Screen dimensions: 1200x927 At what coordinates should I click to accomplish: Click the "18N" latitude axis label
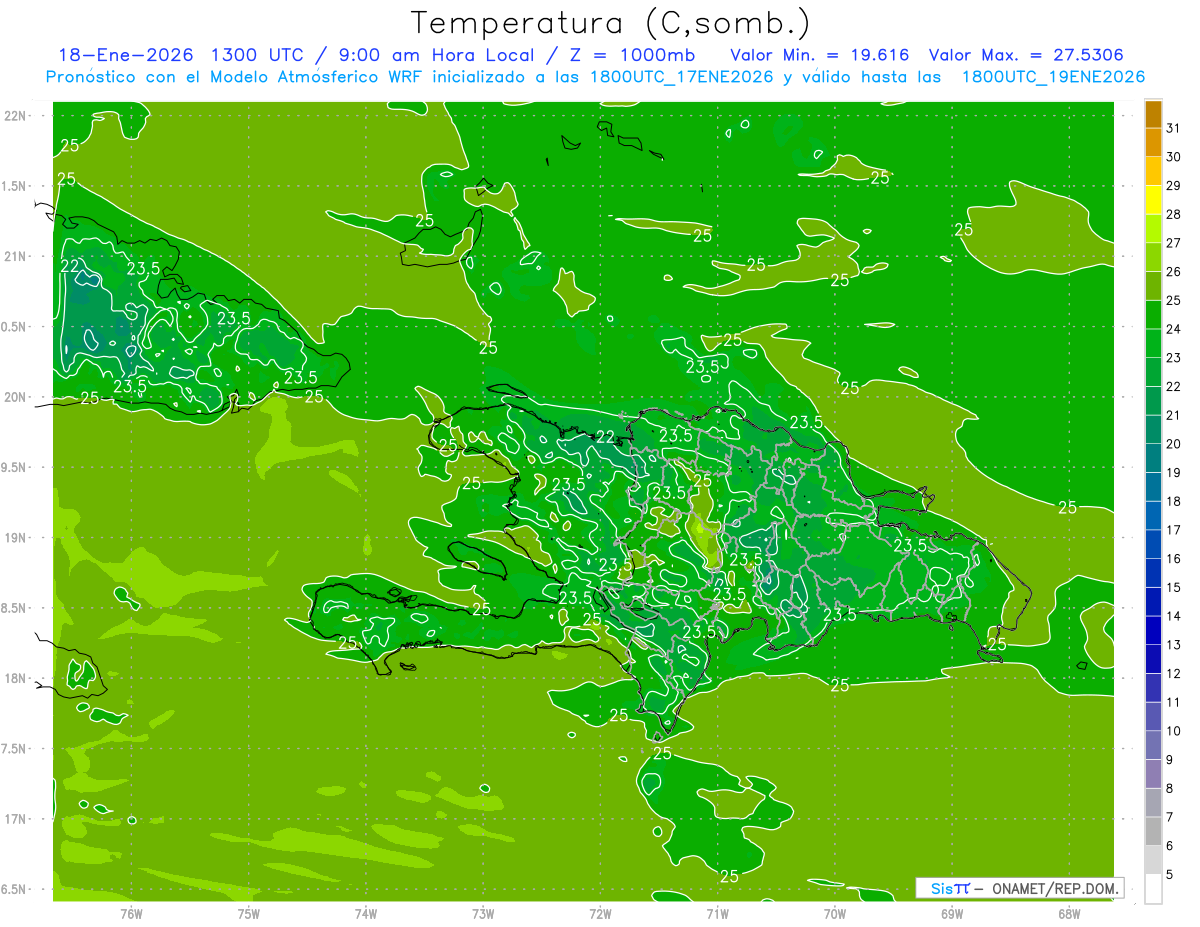point(15,678)
